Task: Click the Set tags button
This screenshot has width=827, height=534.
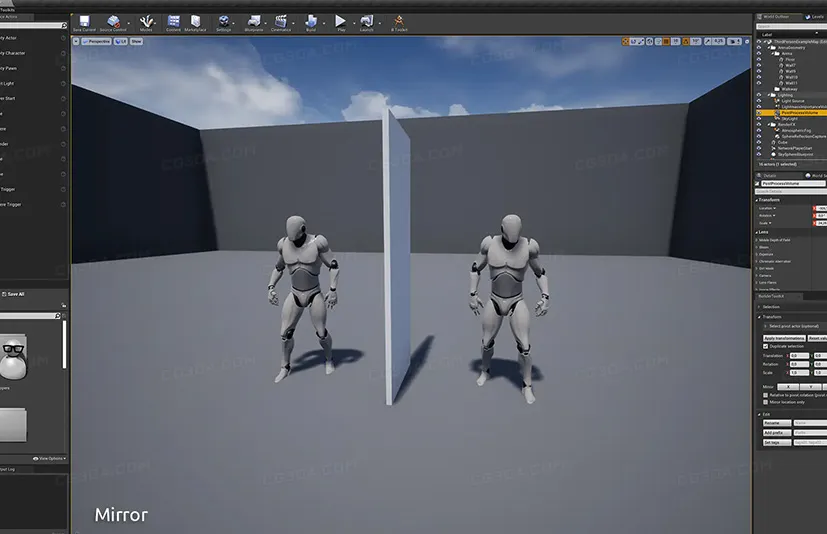Action: [777, 442]
